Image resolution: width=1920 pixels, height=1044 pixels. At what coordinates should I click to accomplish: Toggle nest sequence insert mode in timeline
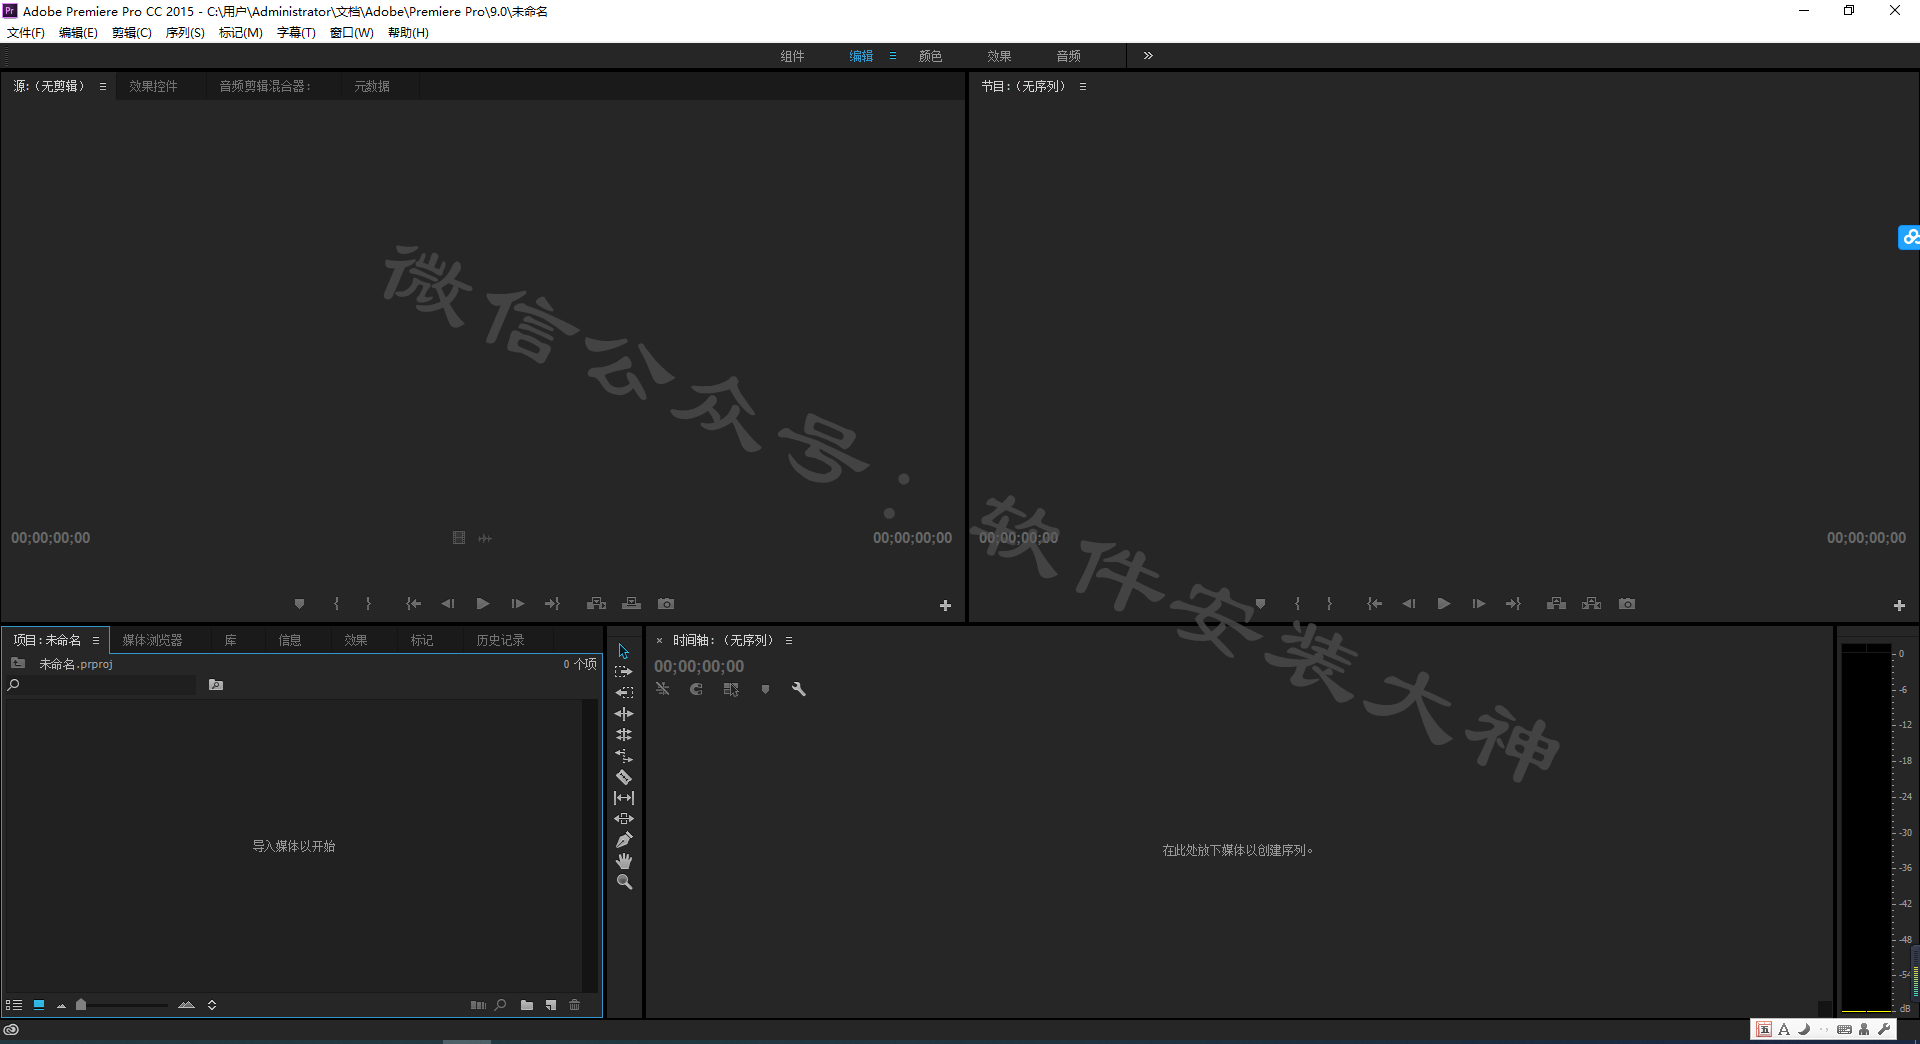tap(663, 689)
